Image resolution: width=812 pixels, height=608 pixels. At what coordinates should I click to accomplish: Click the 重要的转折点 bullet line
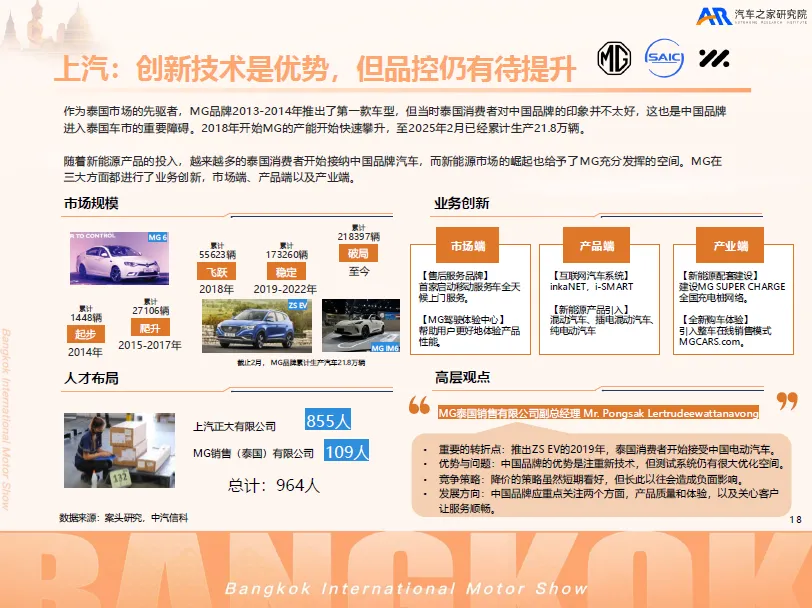(608, 449)
